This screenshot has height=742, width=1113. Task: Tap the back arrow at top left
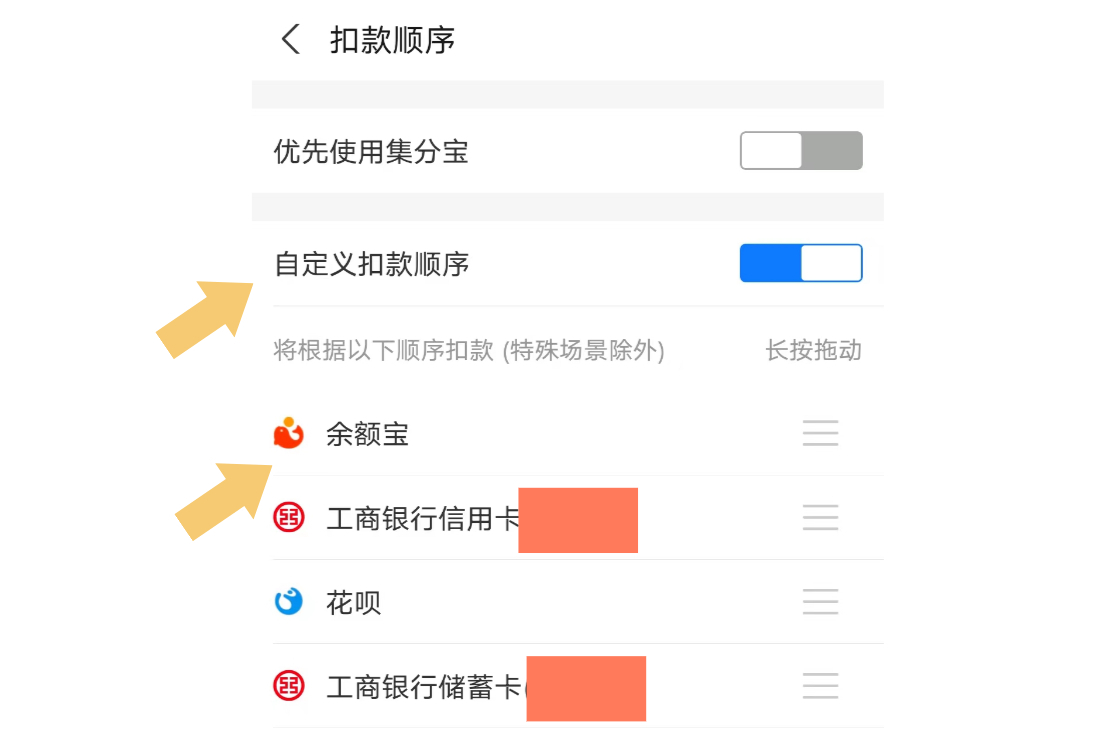tap(290, 39)
